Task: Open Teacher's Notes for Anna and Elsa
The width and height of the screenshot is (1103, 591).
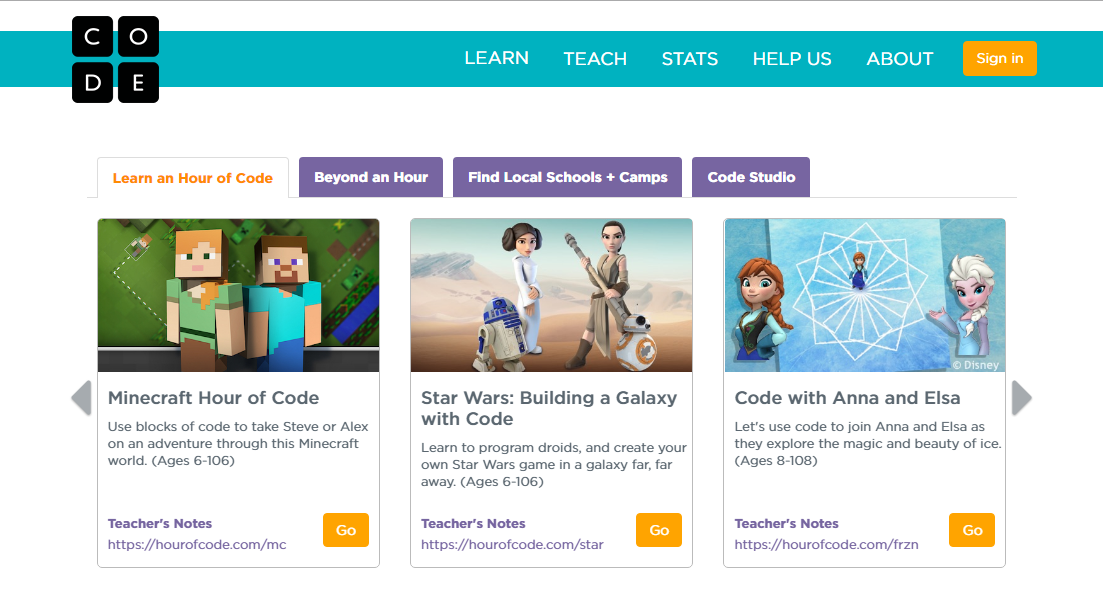Action: [x=786, y=523]
